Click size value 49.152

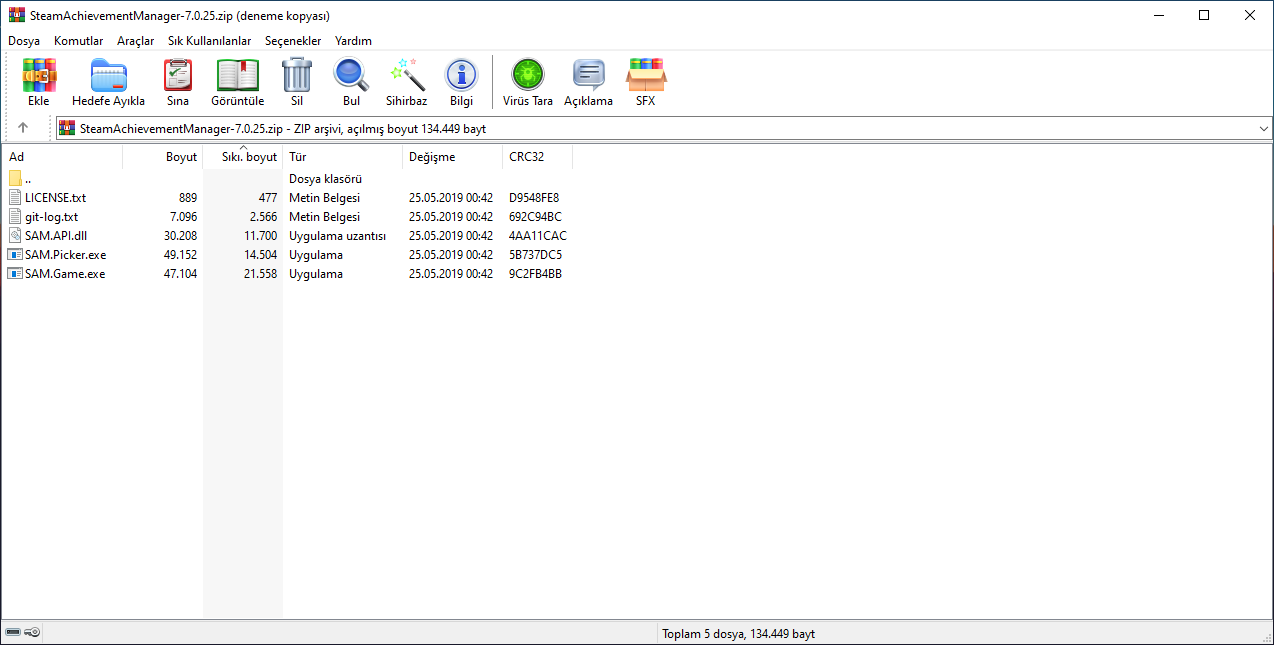tap(180, 255)
